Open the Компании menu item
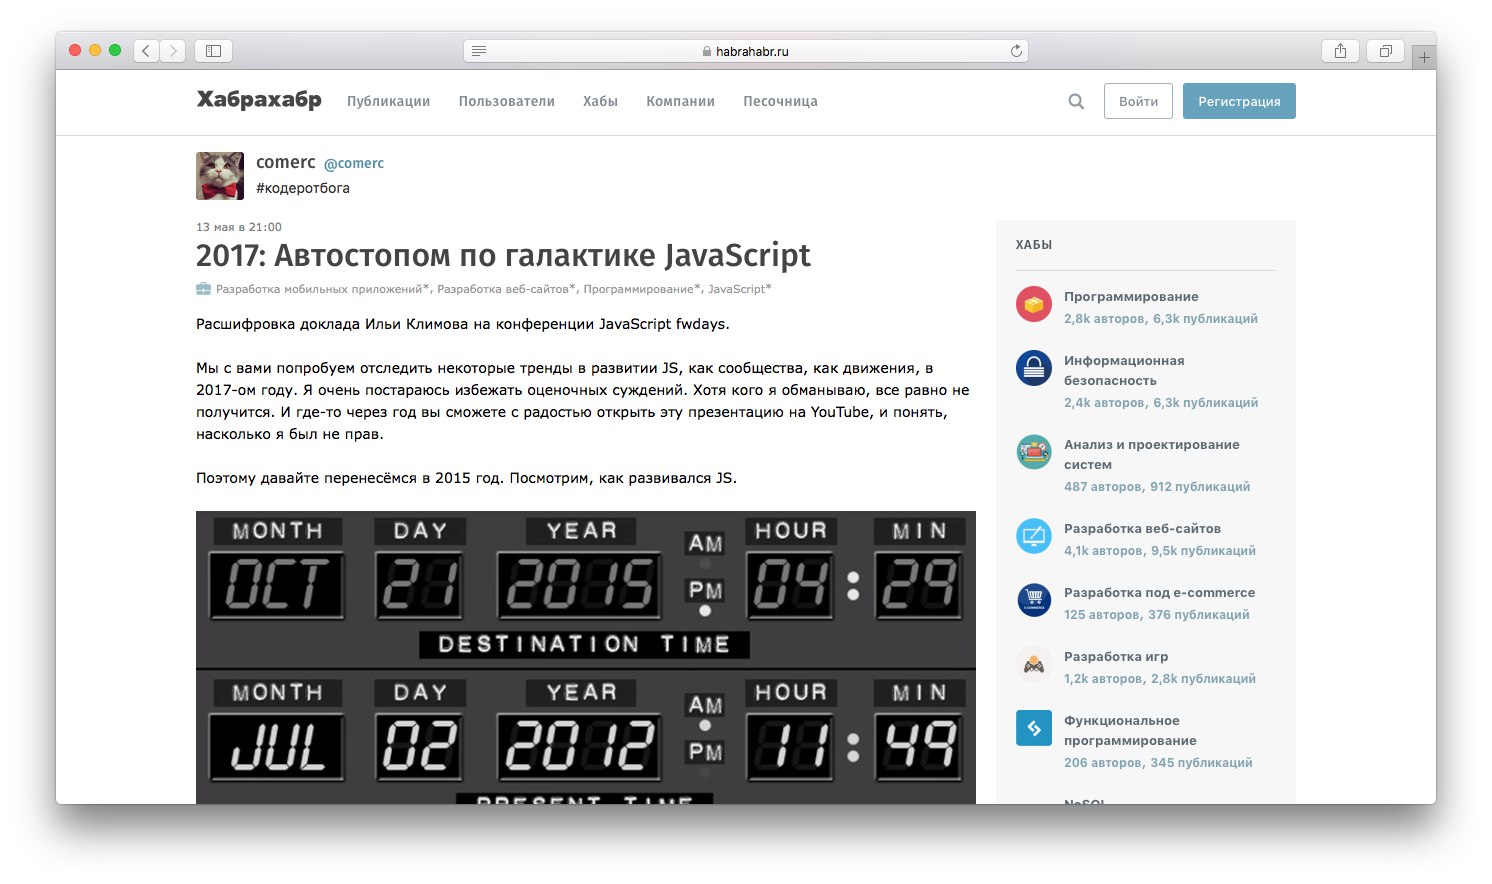Image resolution: width=1492 pixels, height=884 pixels. point(680,101)
